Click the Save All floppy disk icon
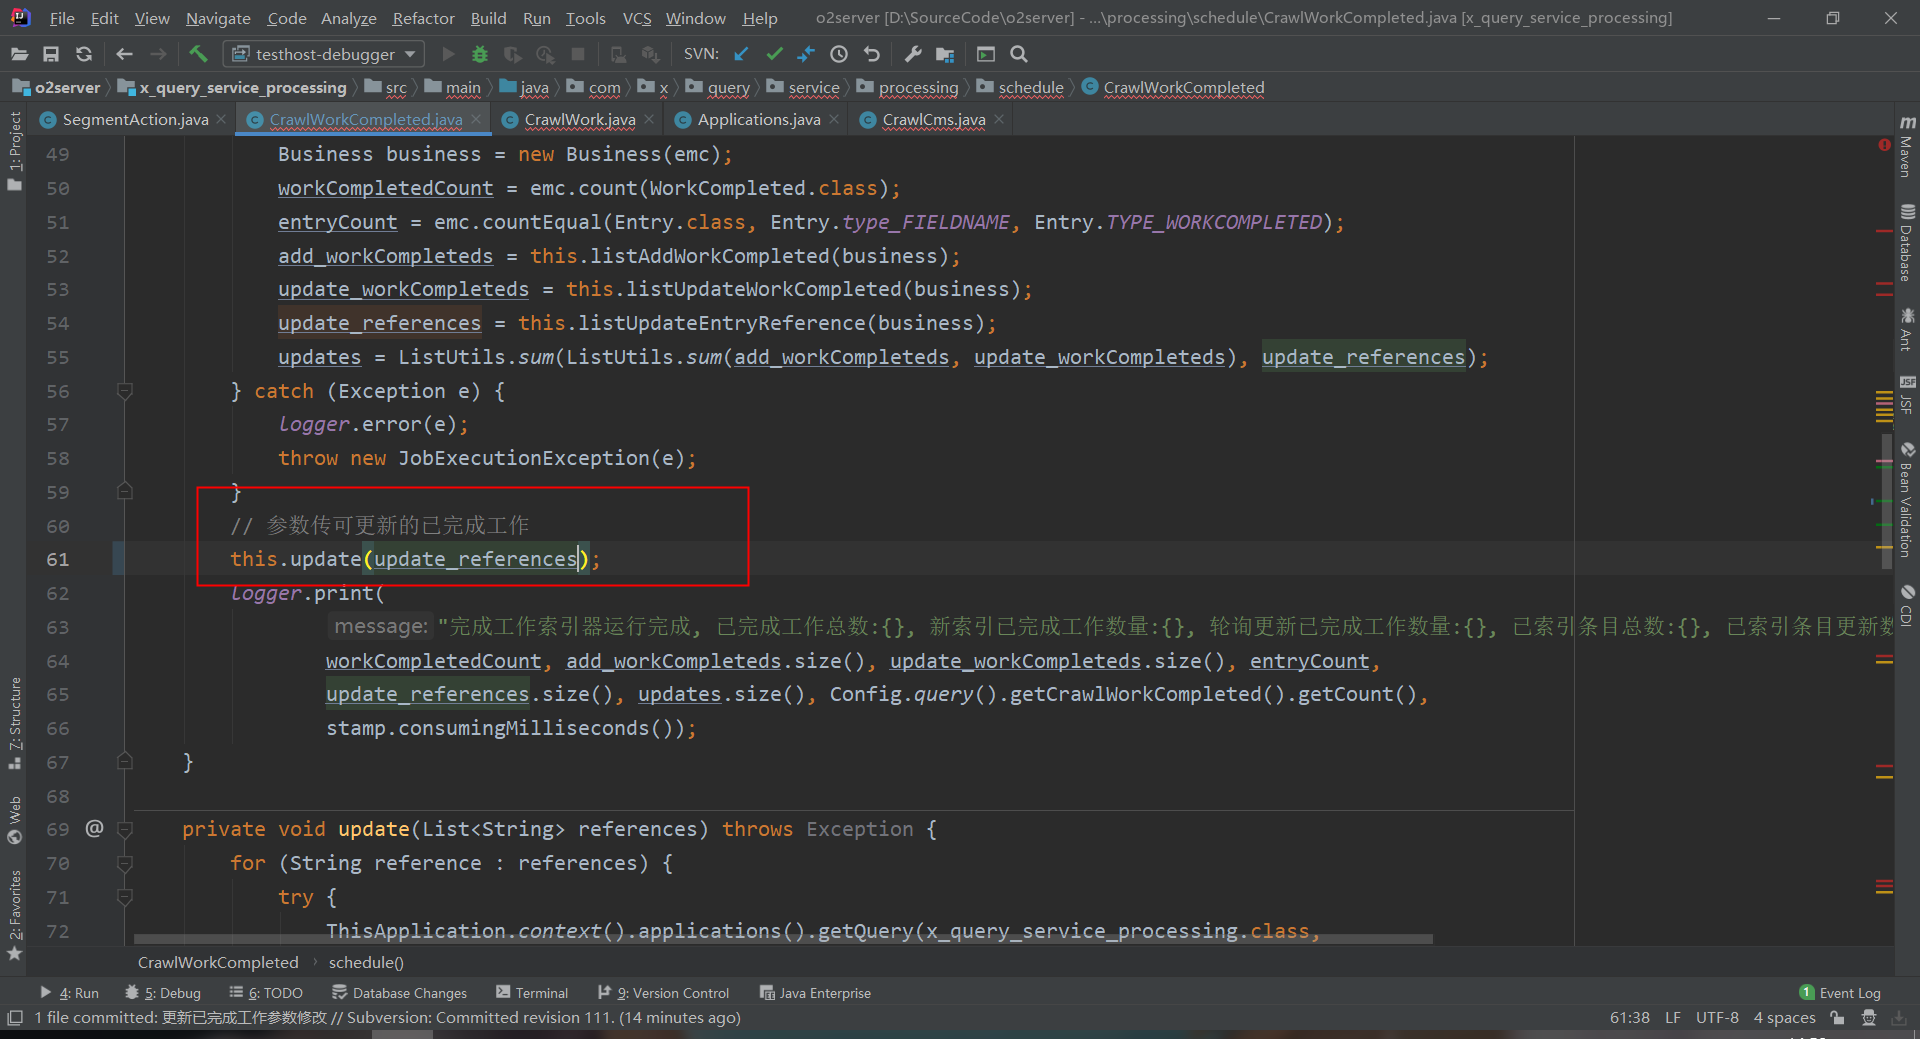Viewport: 1920px width, 1039px height. click(51, 54)
